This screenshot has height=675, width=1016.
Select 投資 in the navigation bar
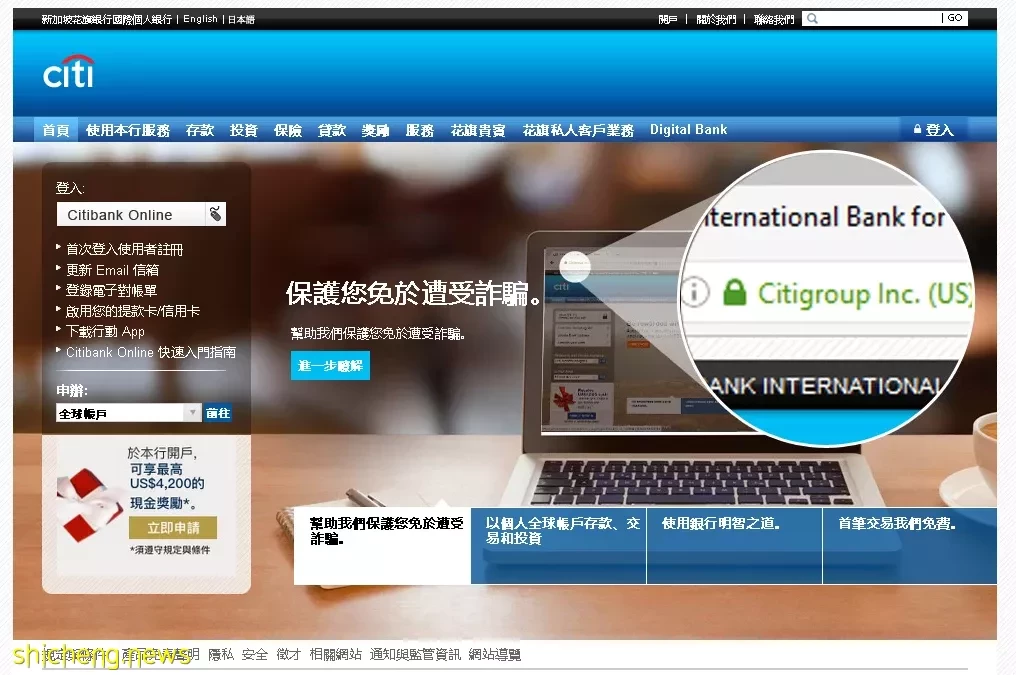point(244,130)
